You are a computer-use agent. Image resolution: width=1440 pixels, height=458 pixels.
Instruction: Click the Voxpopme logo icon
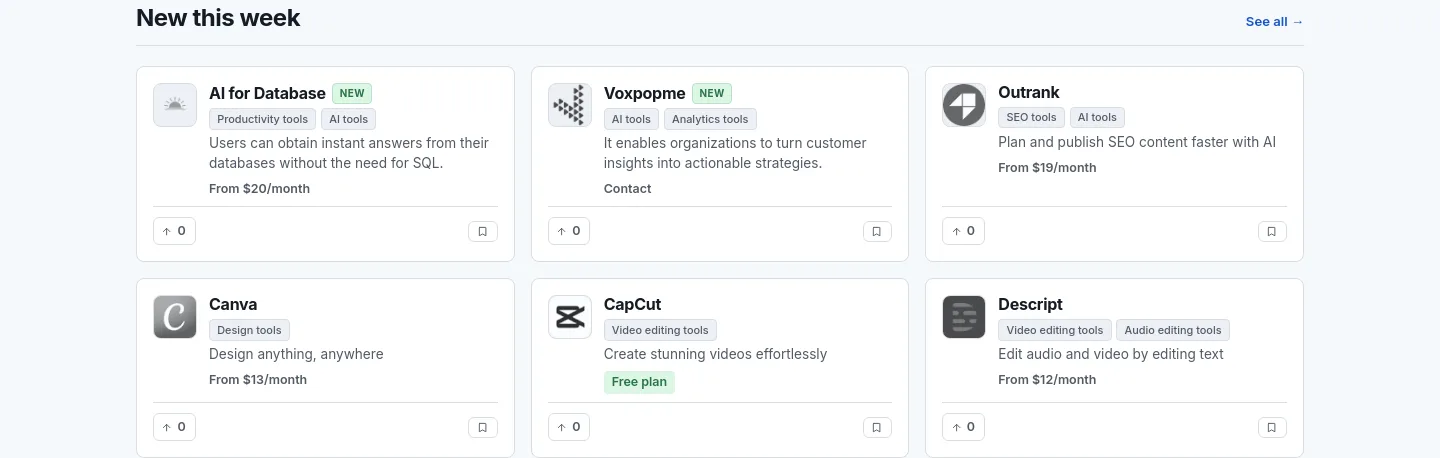pyautogui.click(x=570, y=105)
